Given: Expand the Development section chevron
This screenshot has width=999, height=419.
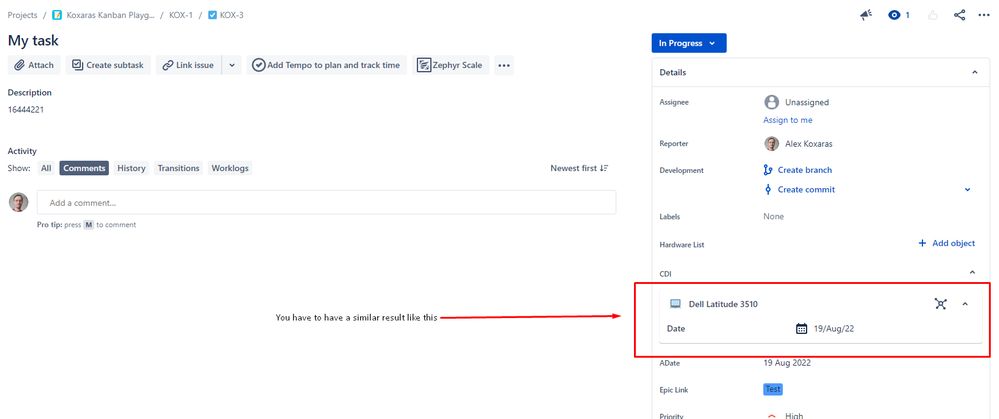Looking at the screenshot, I should 967,189.
